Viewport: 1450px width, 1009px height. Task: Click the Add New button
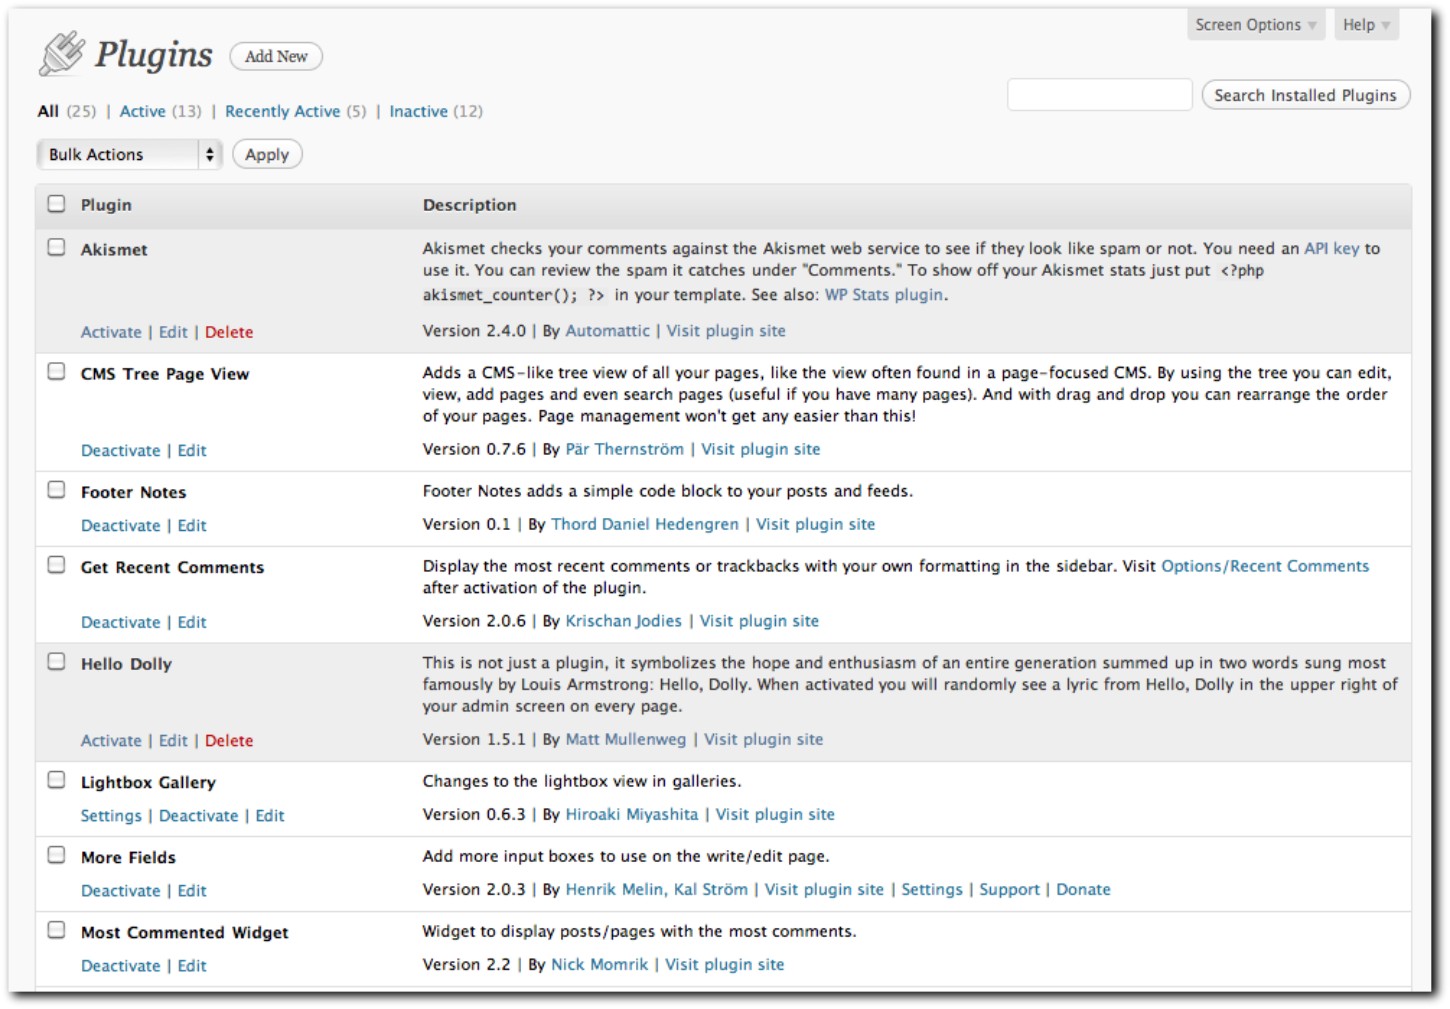tap(276, 57)
